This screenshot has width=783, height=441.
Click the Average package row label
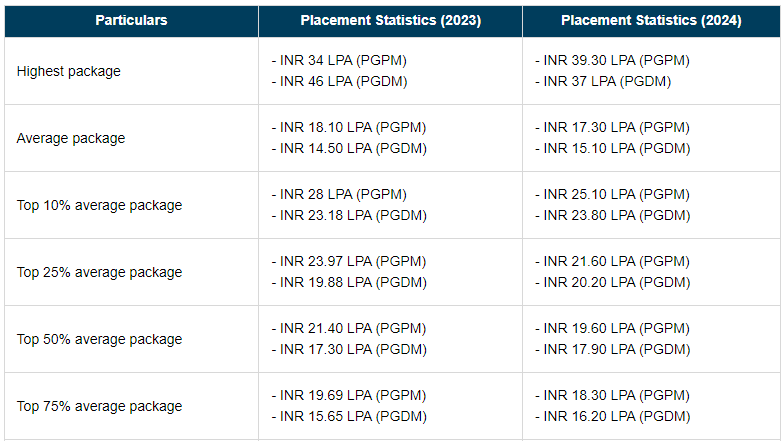(71, 138)
